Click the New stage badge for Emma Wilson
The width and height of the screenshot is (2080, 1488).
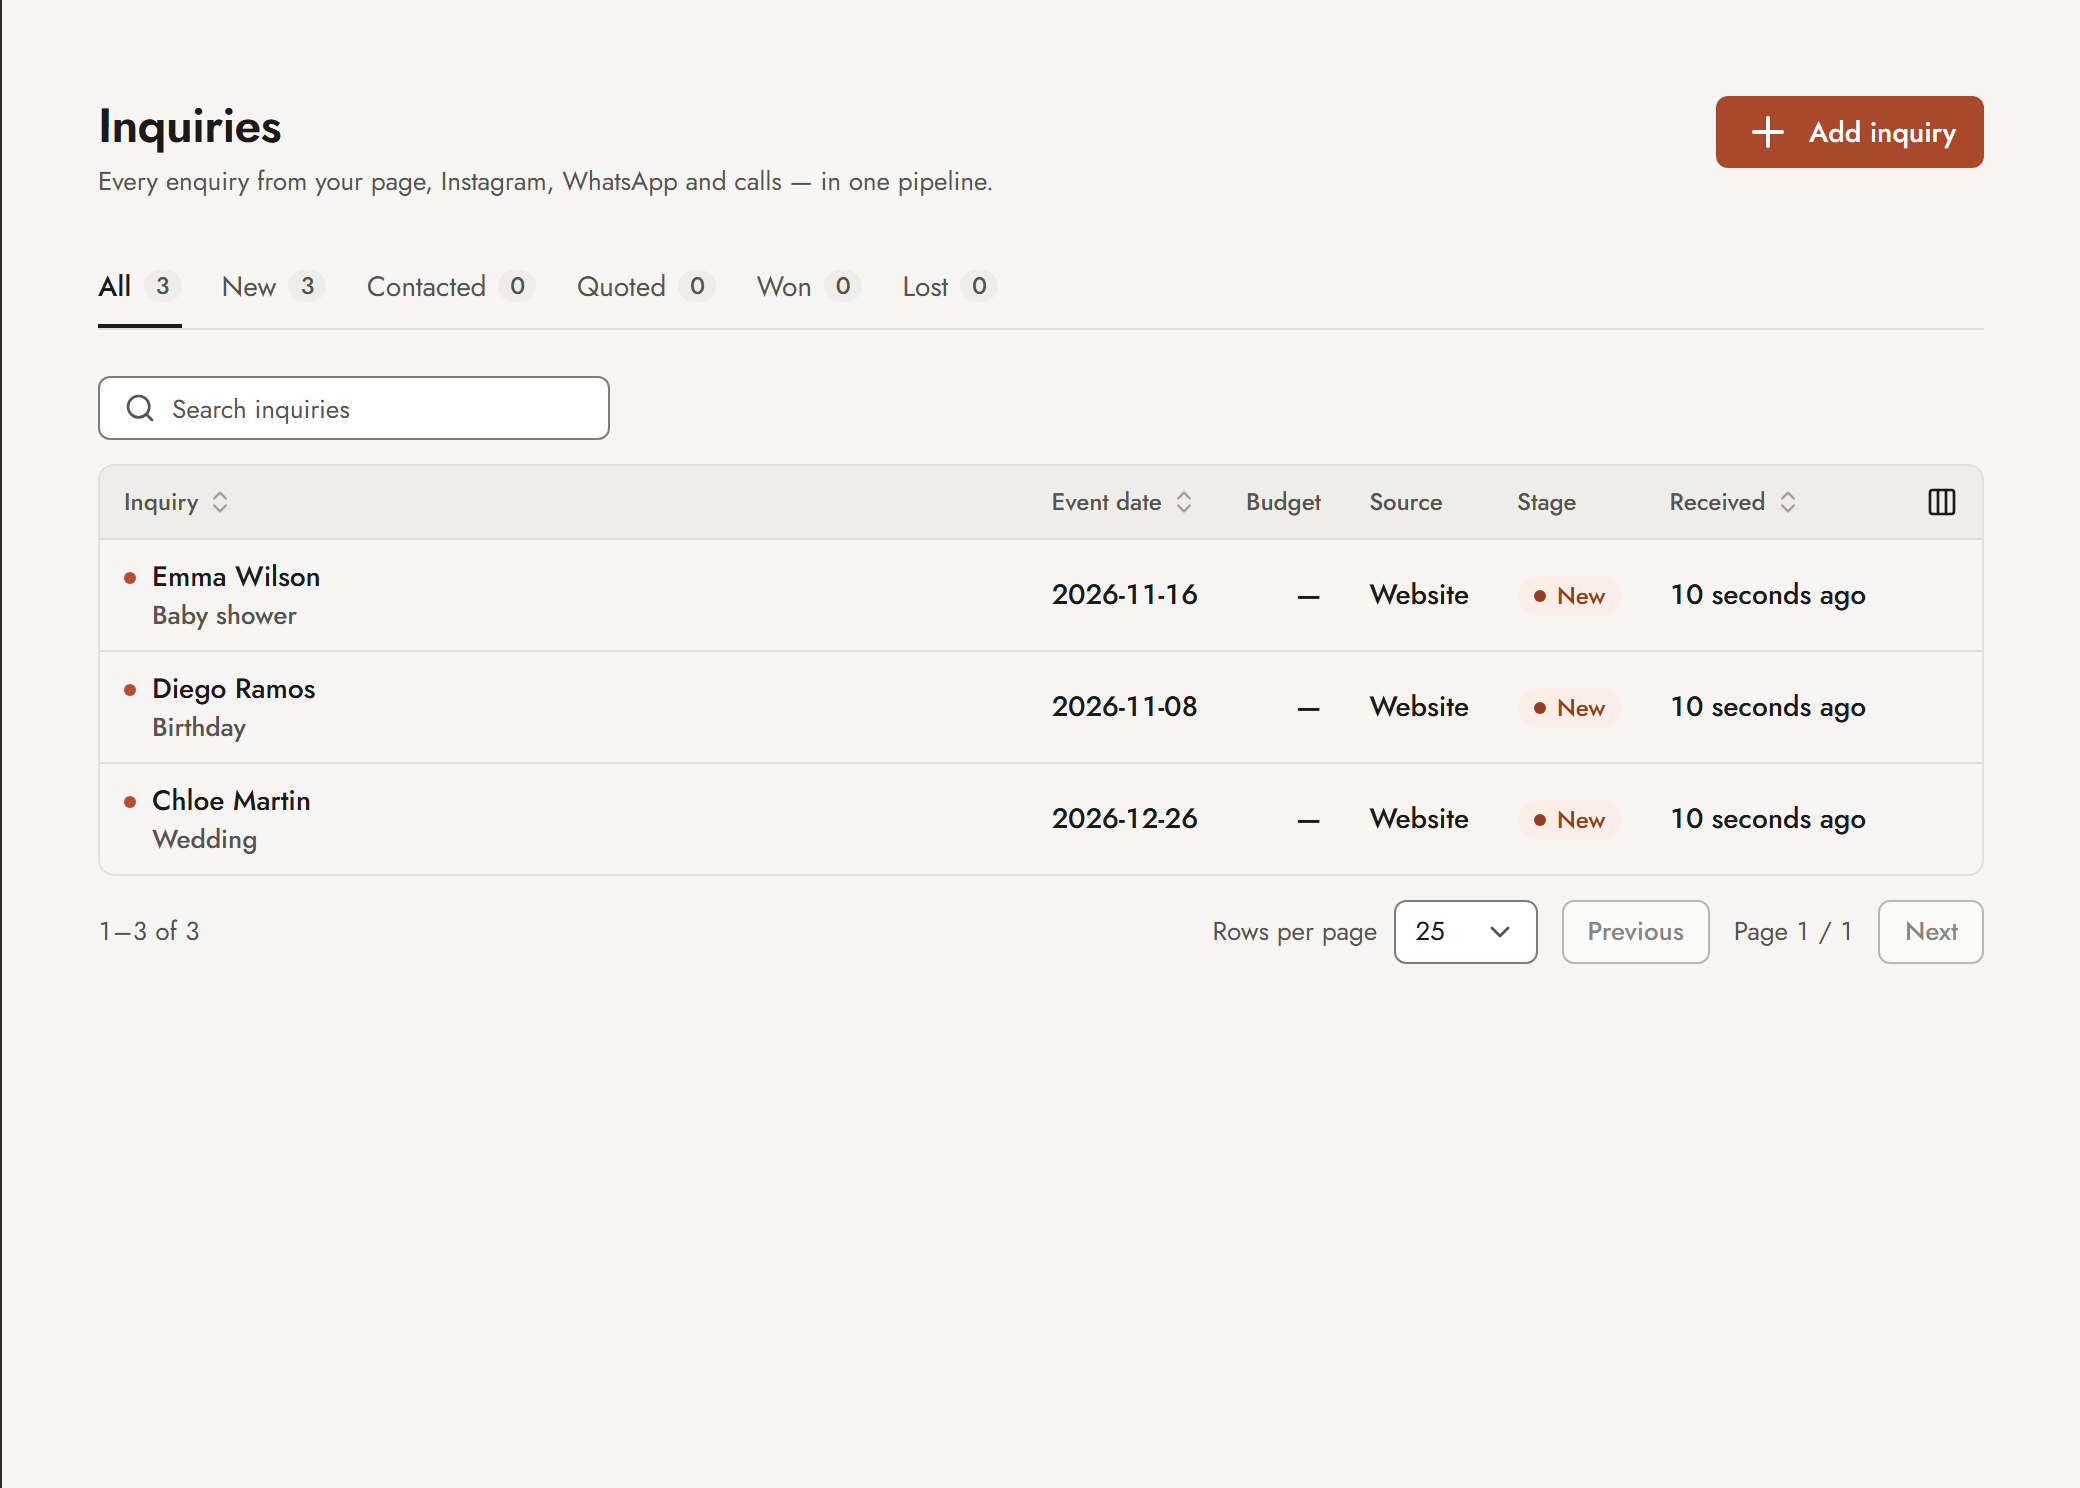coord(1569,596)
